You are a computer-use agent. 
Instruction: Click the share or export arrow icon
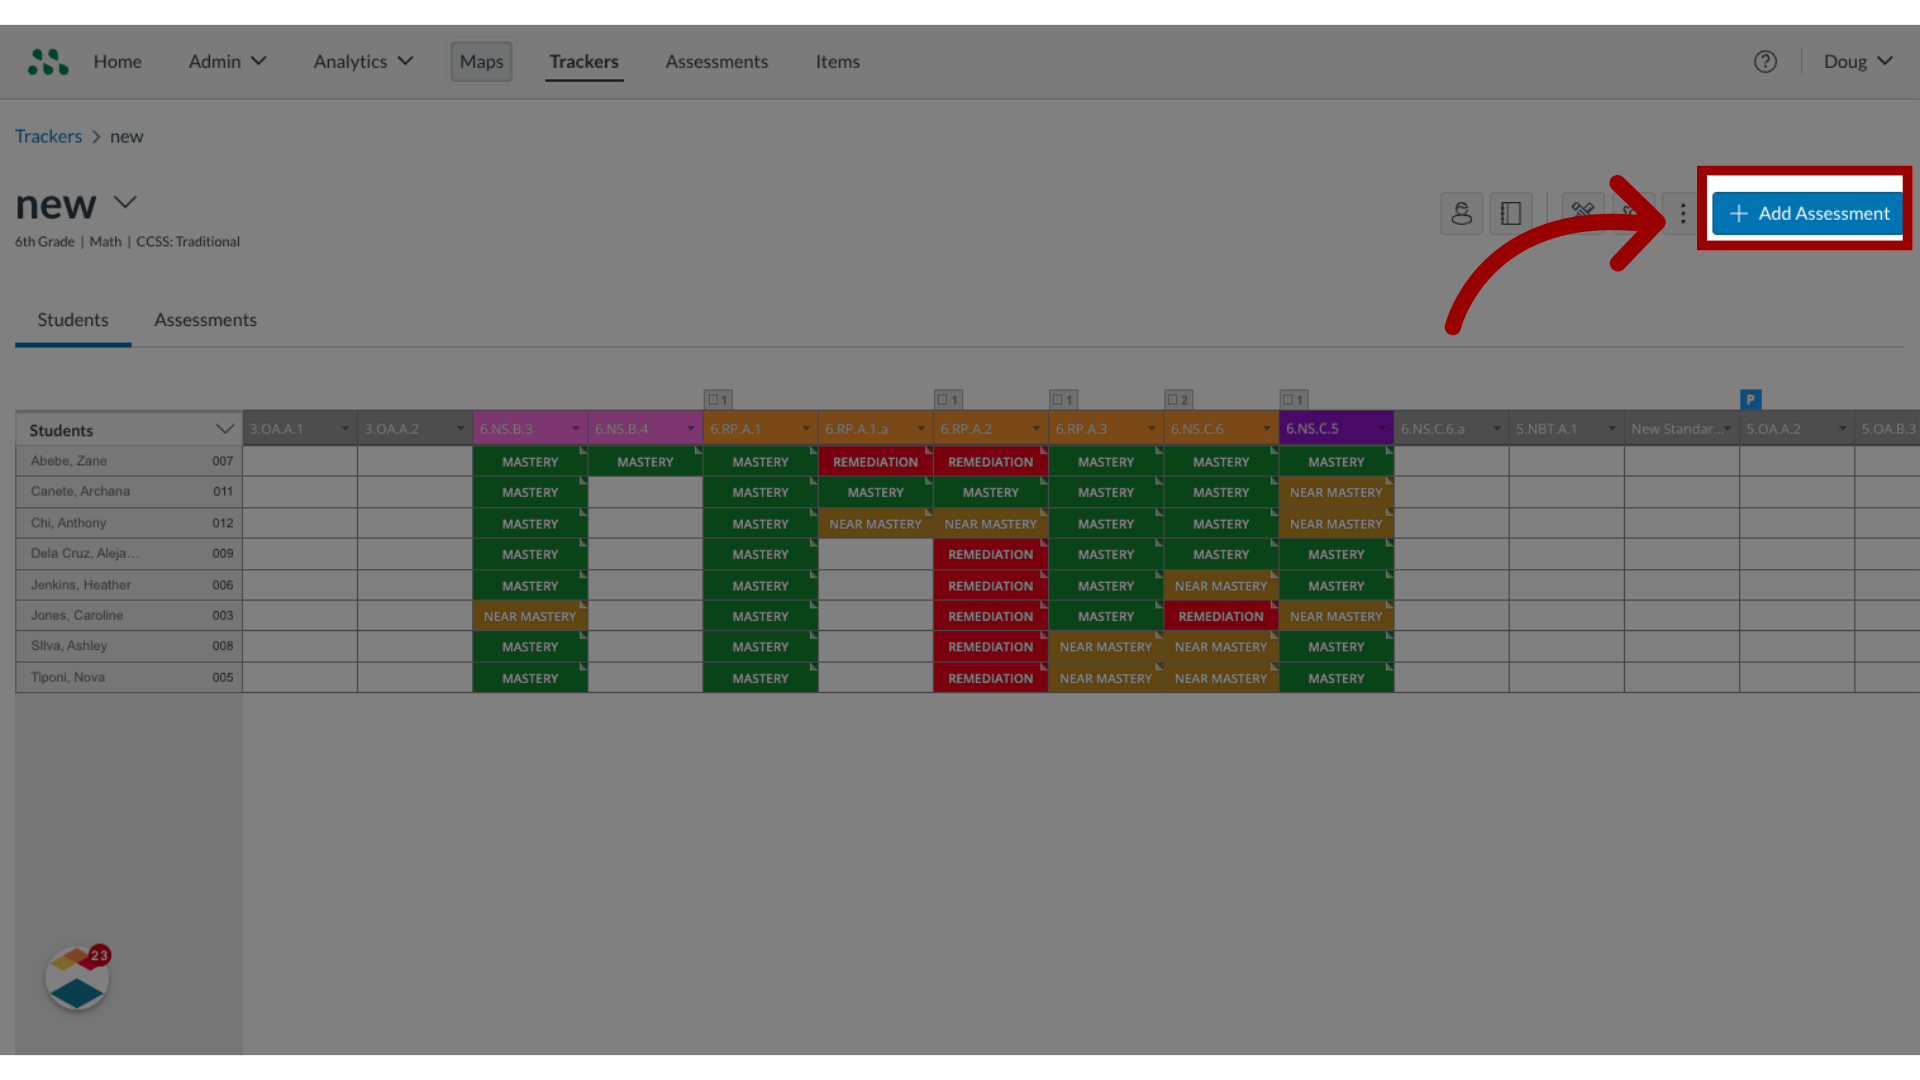[1633, 212]
